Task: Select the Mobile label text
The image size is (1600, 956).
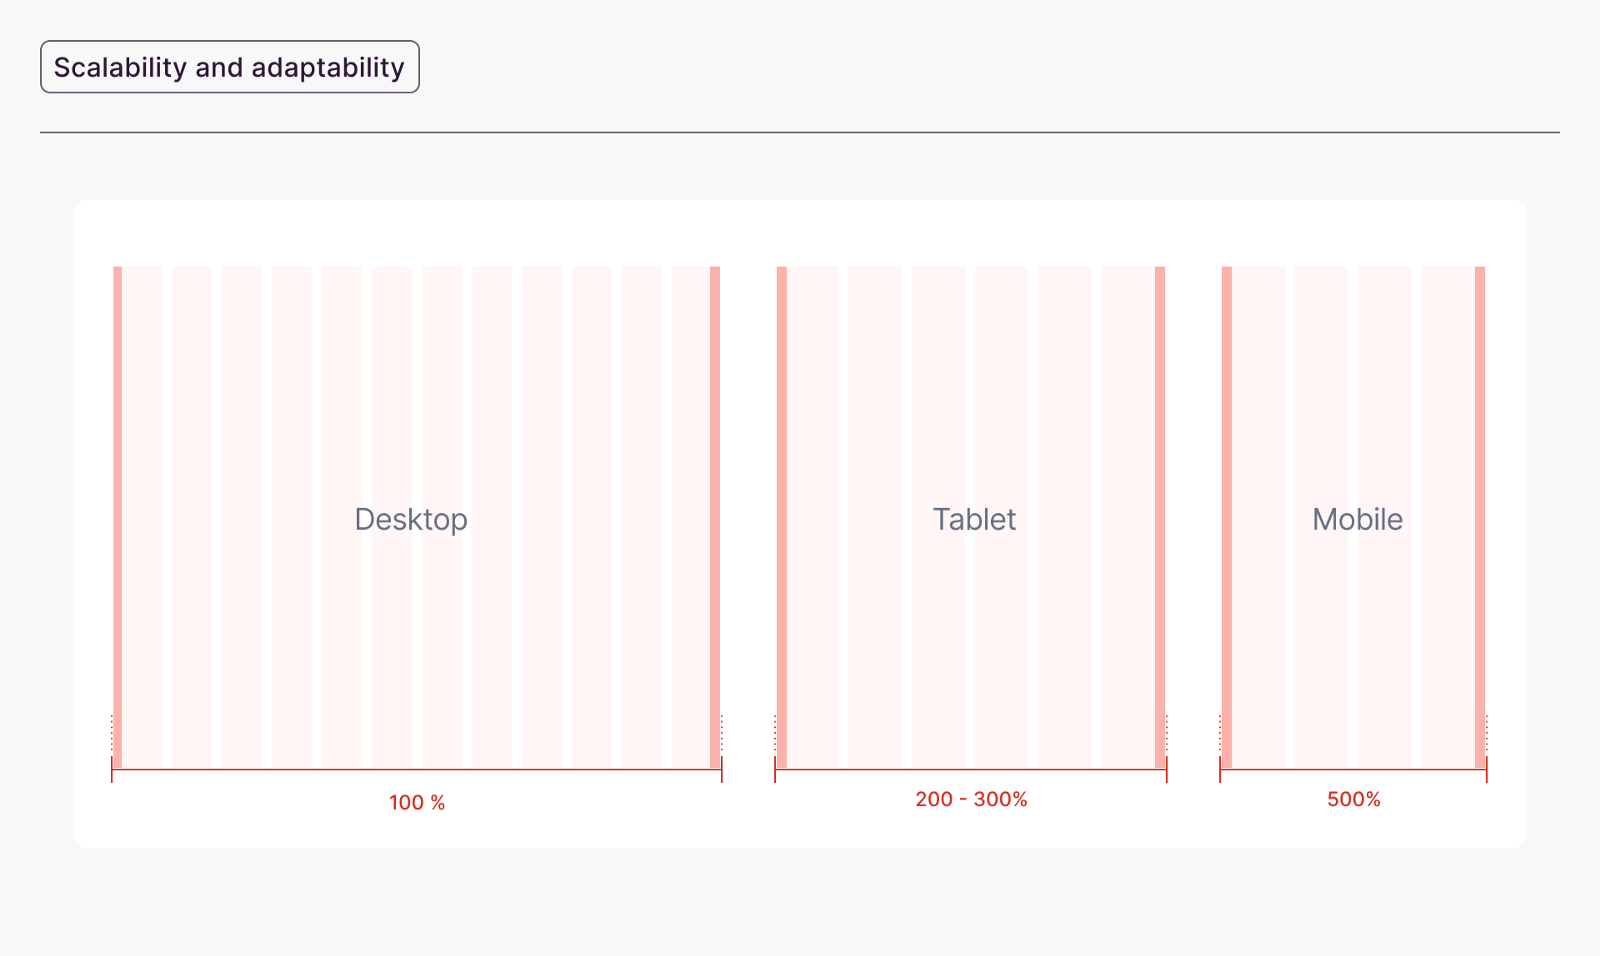Action: point(1357,519)
